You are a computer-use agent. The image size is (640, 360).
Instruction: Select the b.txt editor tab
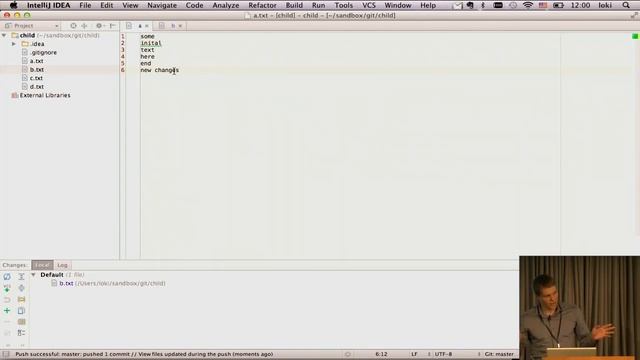click(169, 26)
